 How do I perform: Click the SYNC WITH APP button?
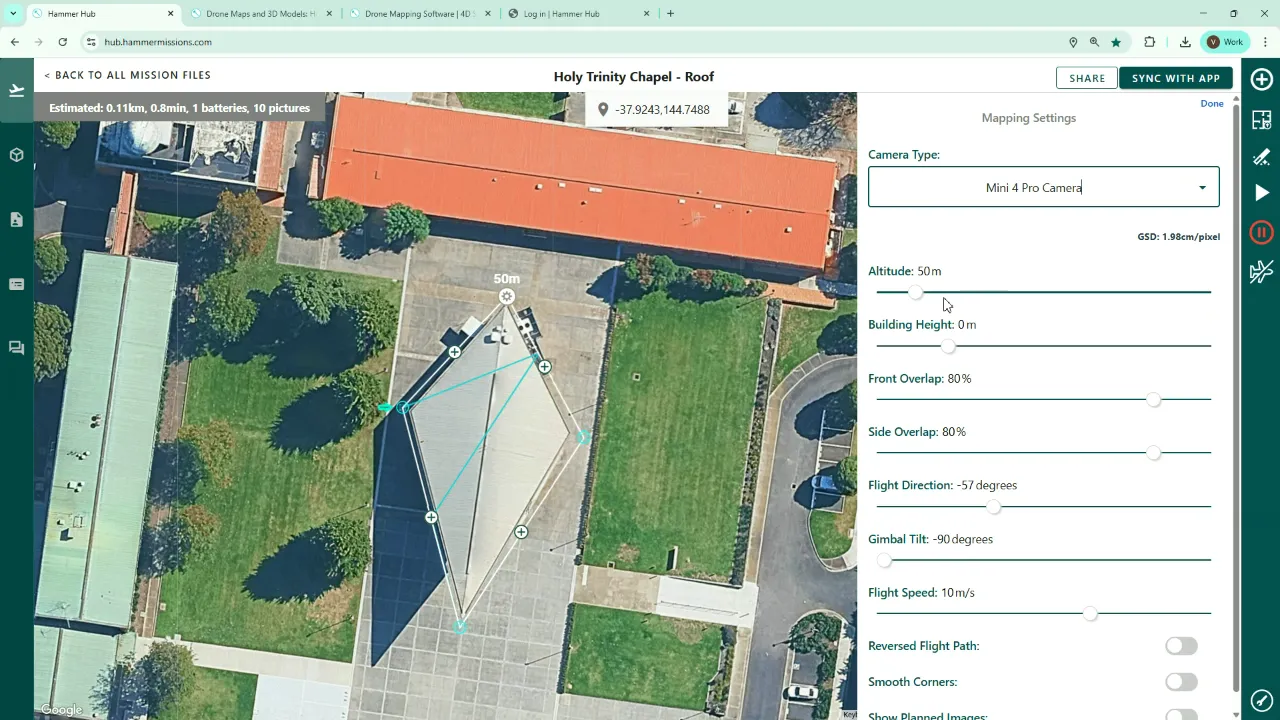pos(1175,78)
